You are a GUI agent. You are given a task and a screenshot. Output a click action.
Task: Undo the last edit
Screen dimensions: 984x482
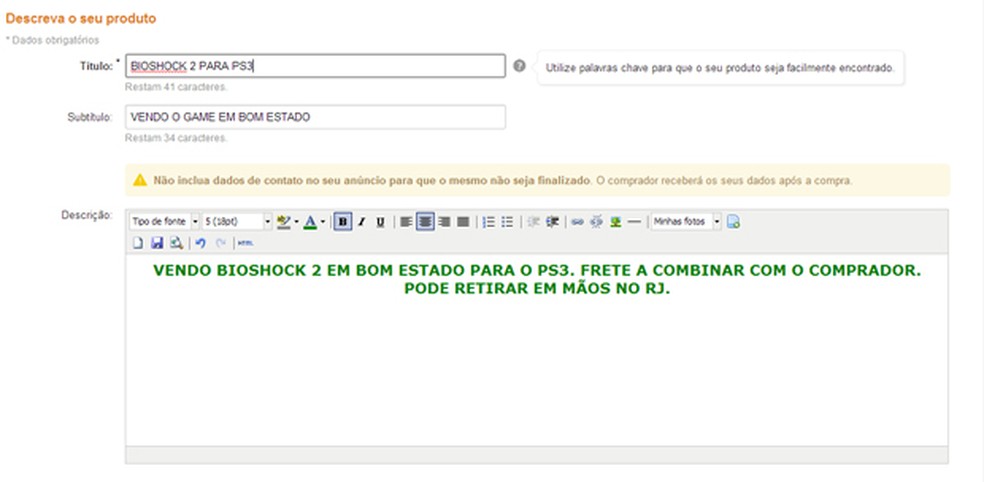(x=201, y=243)
